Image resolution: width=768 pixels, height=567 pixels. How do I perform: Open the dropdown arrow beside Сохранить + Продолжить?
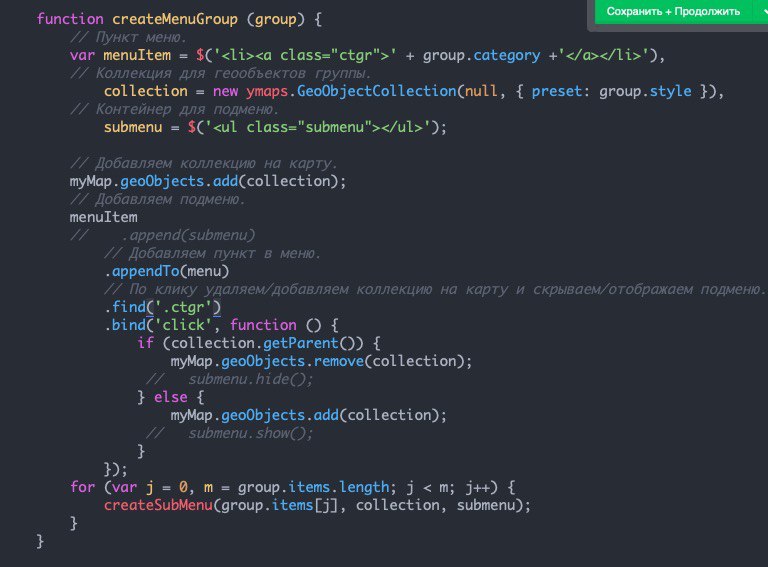point(762,11)
